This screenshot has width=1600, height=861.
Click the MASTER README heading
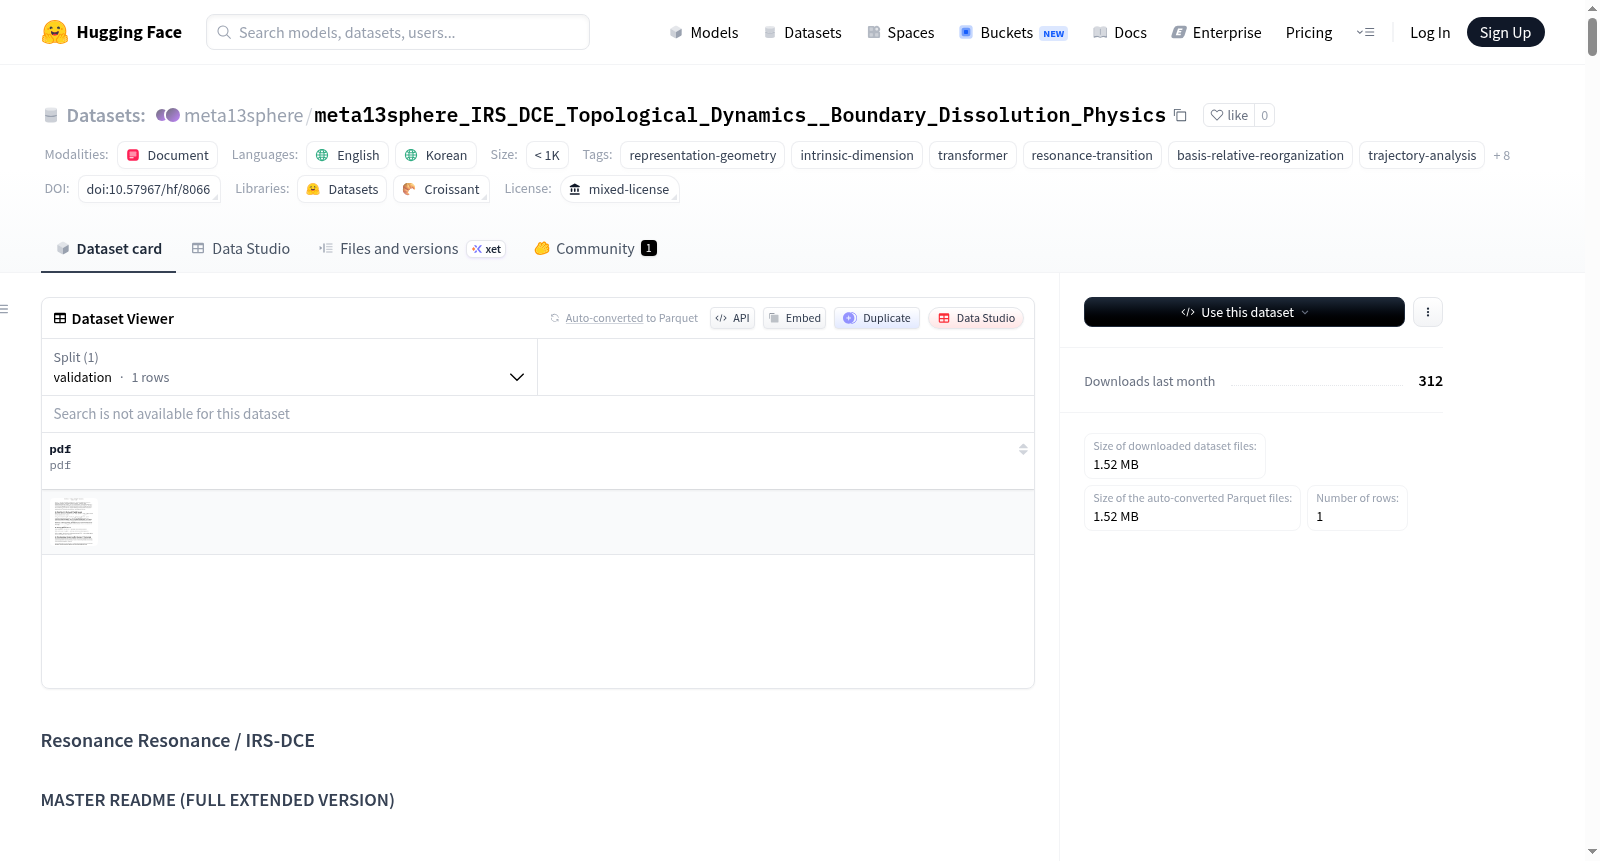click(218, 800)
